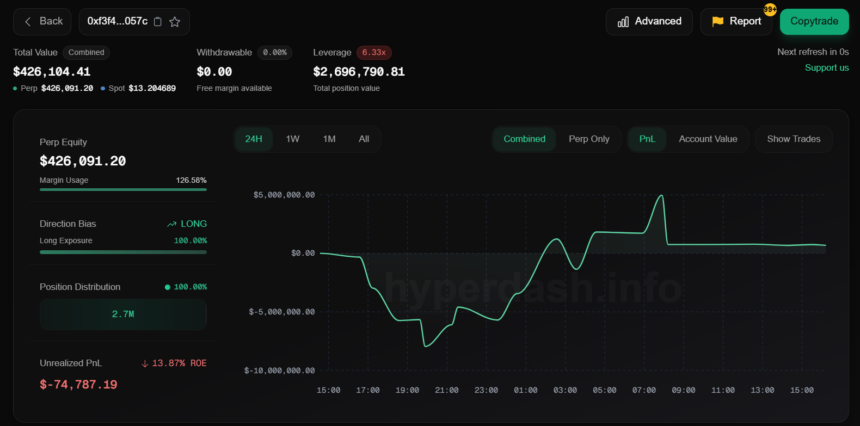The height and width of the screenshot is (426, 860).
Task: Click the Back arrow button
Action: [28, 21]
